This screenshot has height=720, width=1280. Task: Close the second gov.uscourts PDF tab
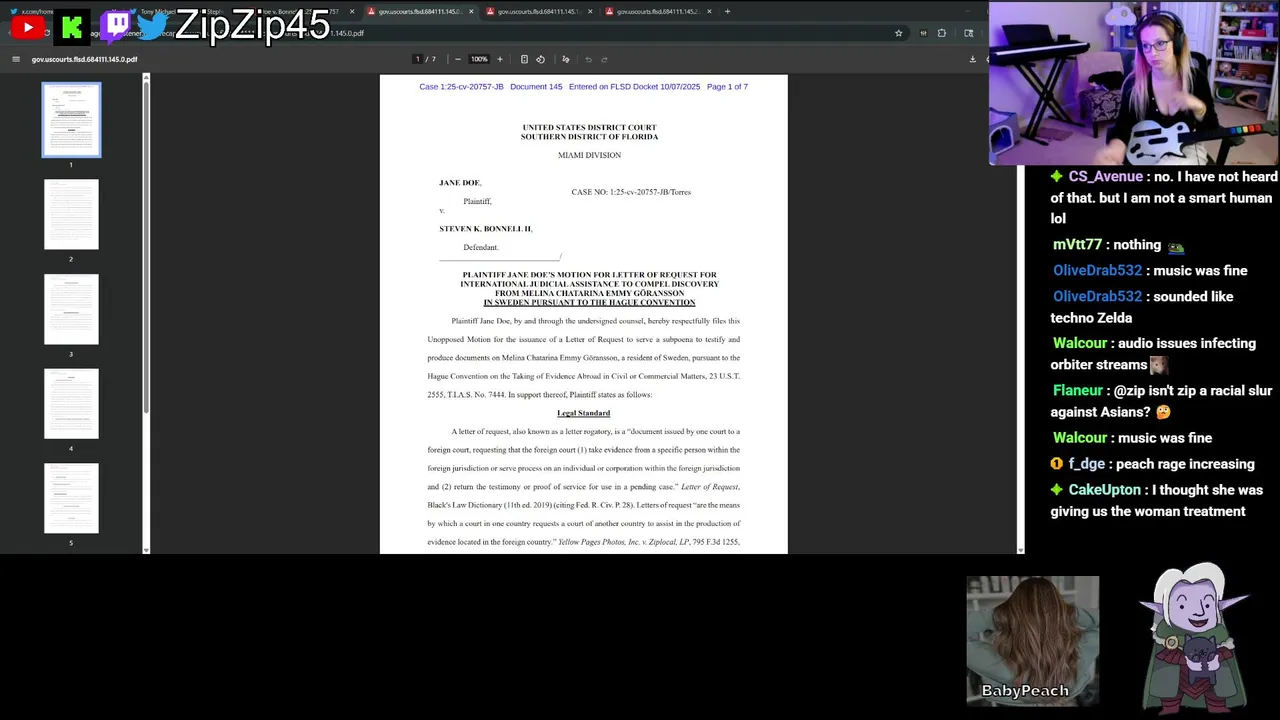(590, 12)
